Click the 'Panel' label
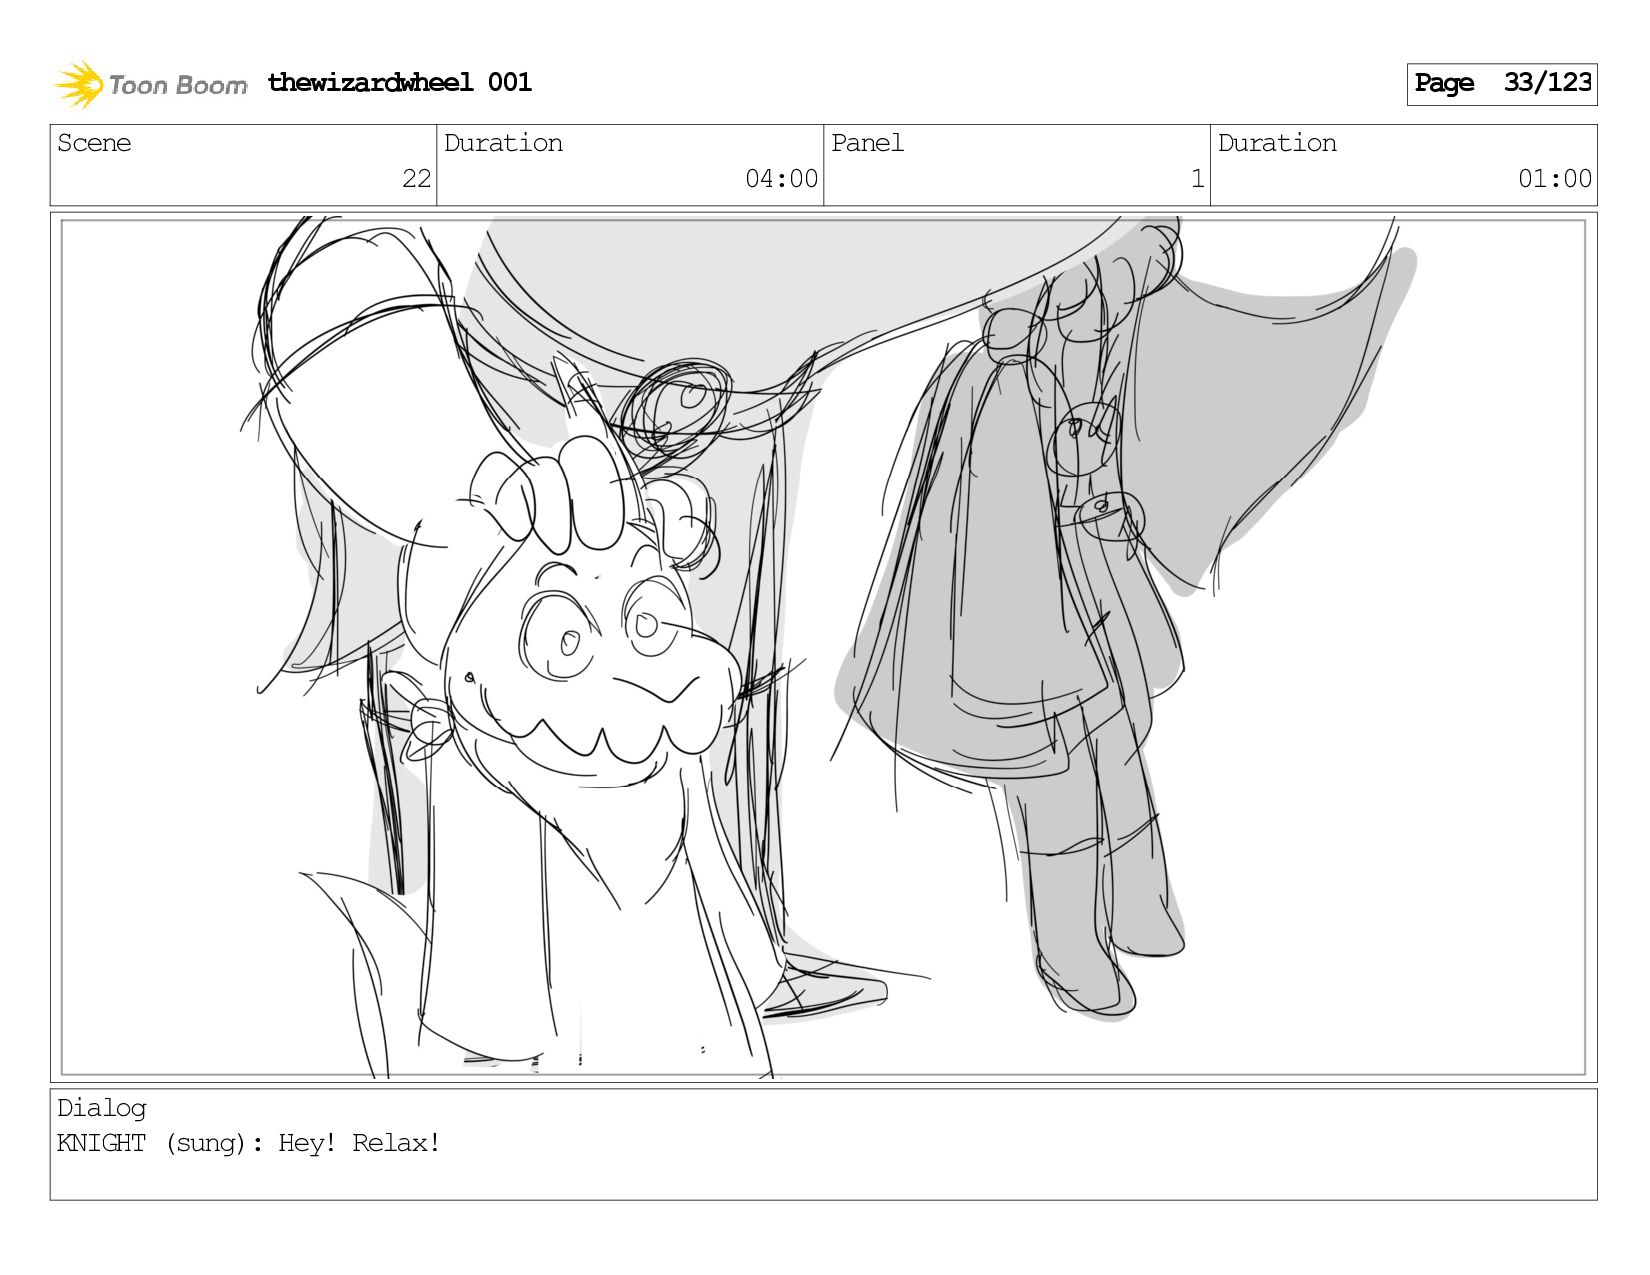Screen dimensions: 1650x1275 867,143
